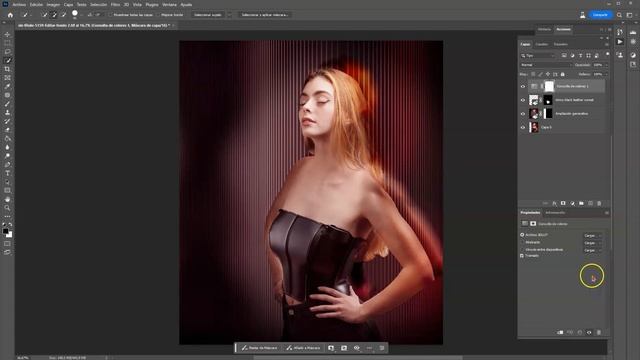Viewport: 640px width, 360px height.
Task: Hide the Ampliación generativa layer
Action: tap(523, 114)
